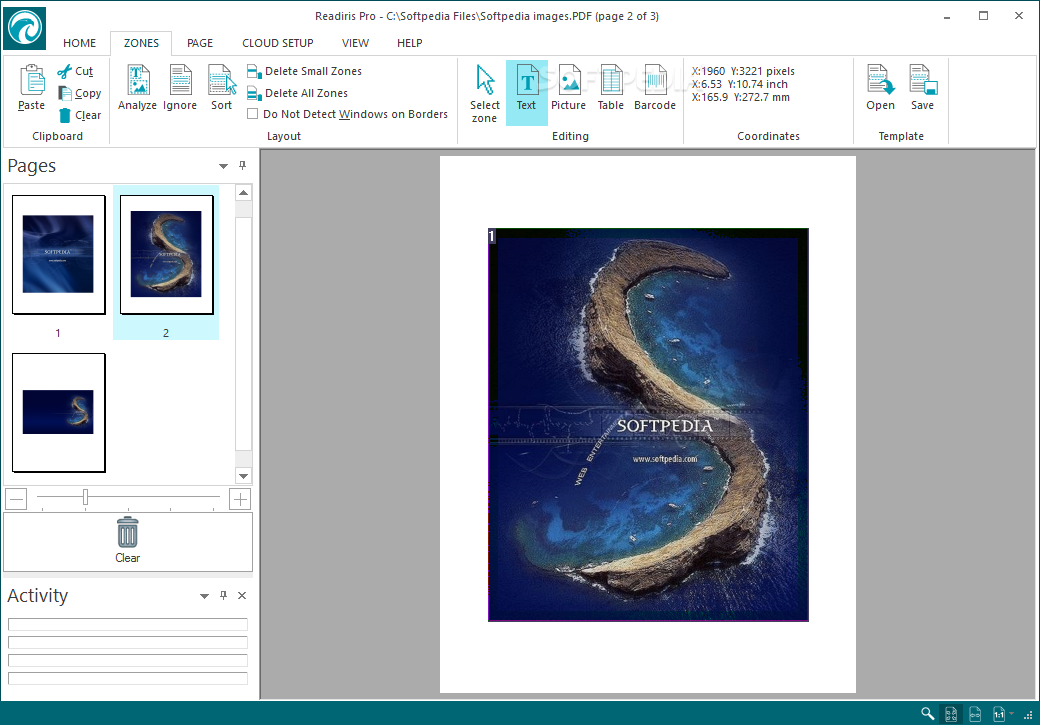Image resolution: width=1040 pixels, height=725 pixels.
Task: Minimize the Readiris Pro window
Action: [x=947, y=16]
